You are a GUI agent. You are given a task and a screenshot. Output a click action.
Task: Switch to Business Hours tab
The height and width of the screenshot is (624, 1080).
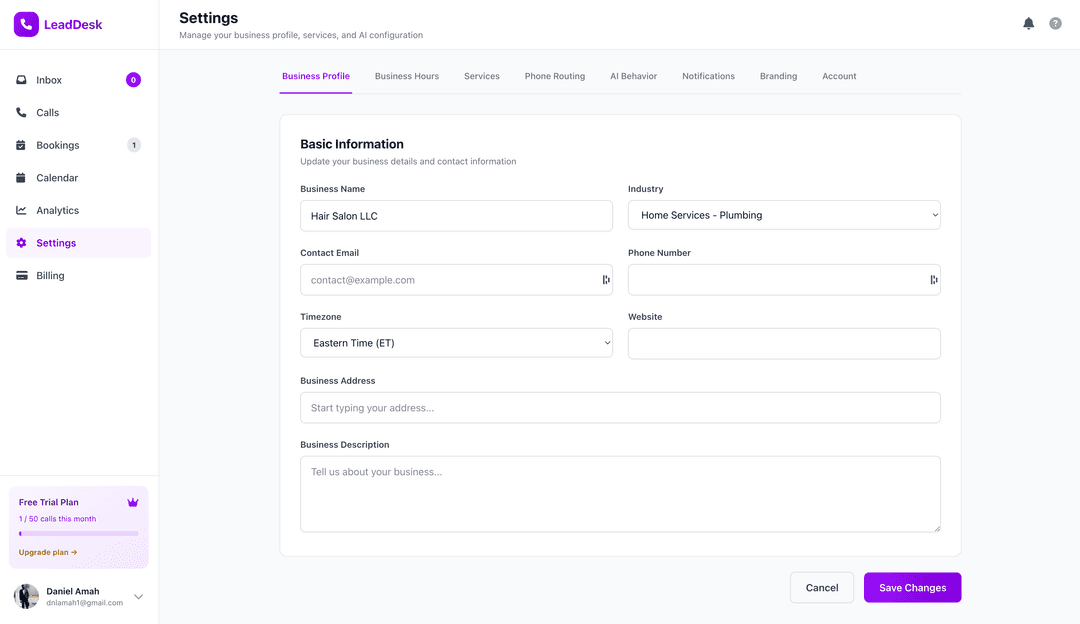[406, 76]
